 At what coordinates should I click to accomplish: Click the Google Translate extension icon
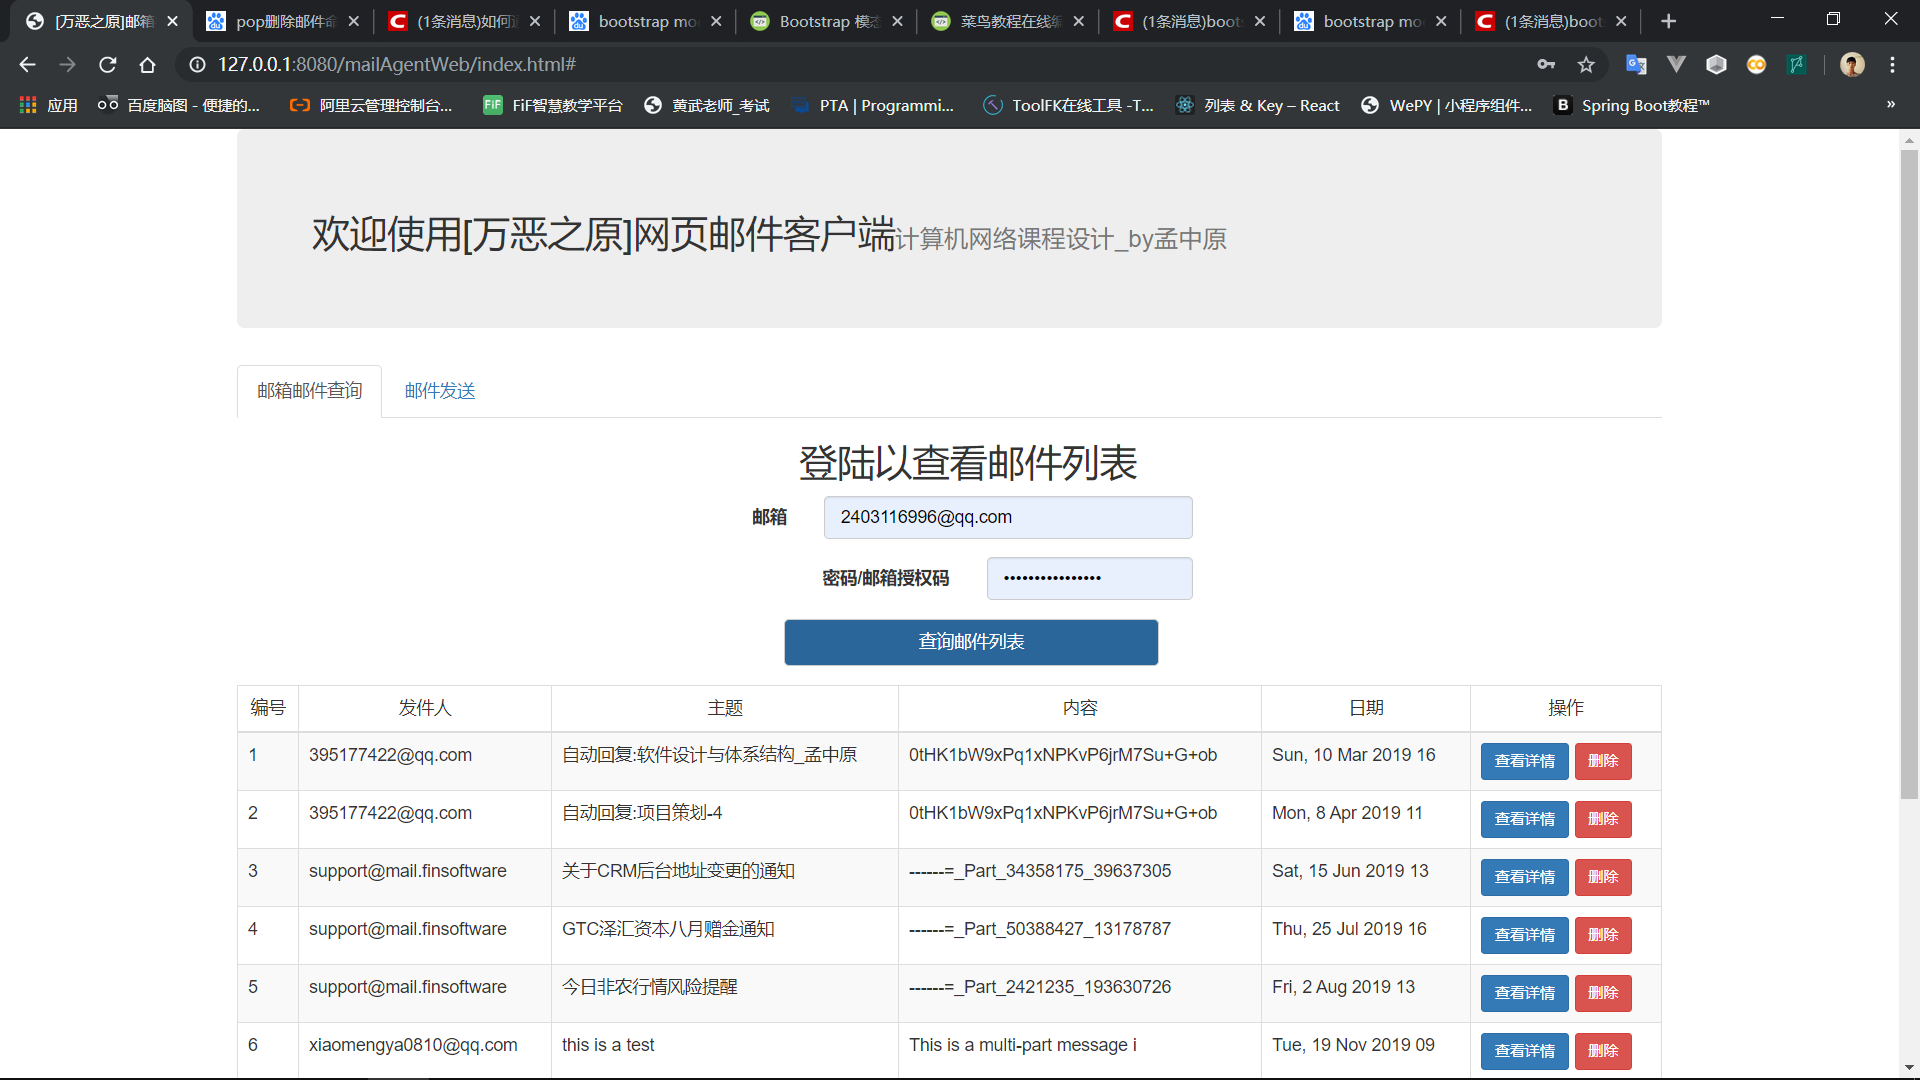pos(1636,65)
